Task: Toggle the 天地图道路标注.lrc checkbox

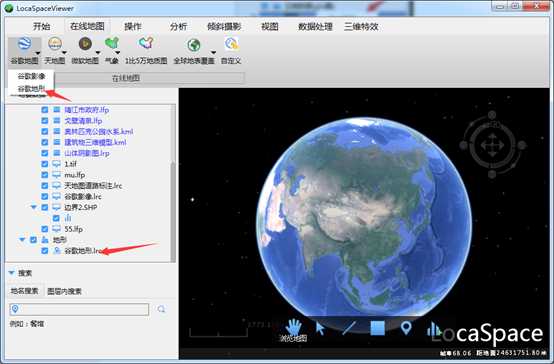Action: (45, 186)
